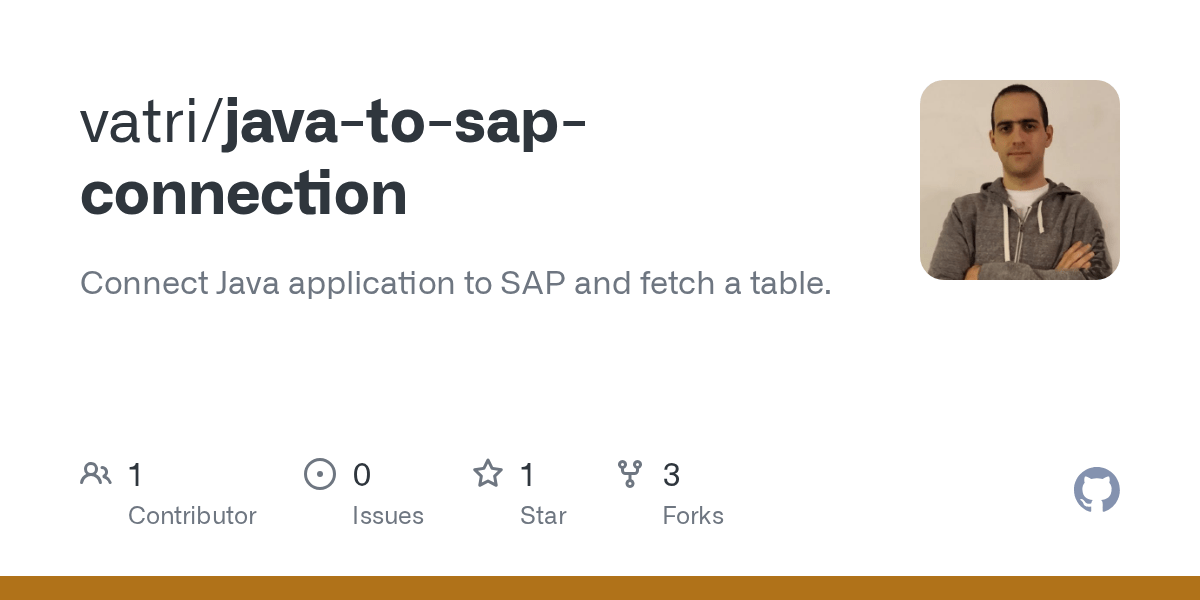Click the forks count number 3
The width and height of the screenshot is (1200, 600).
point(672,475)
